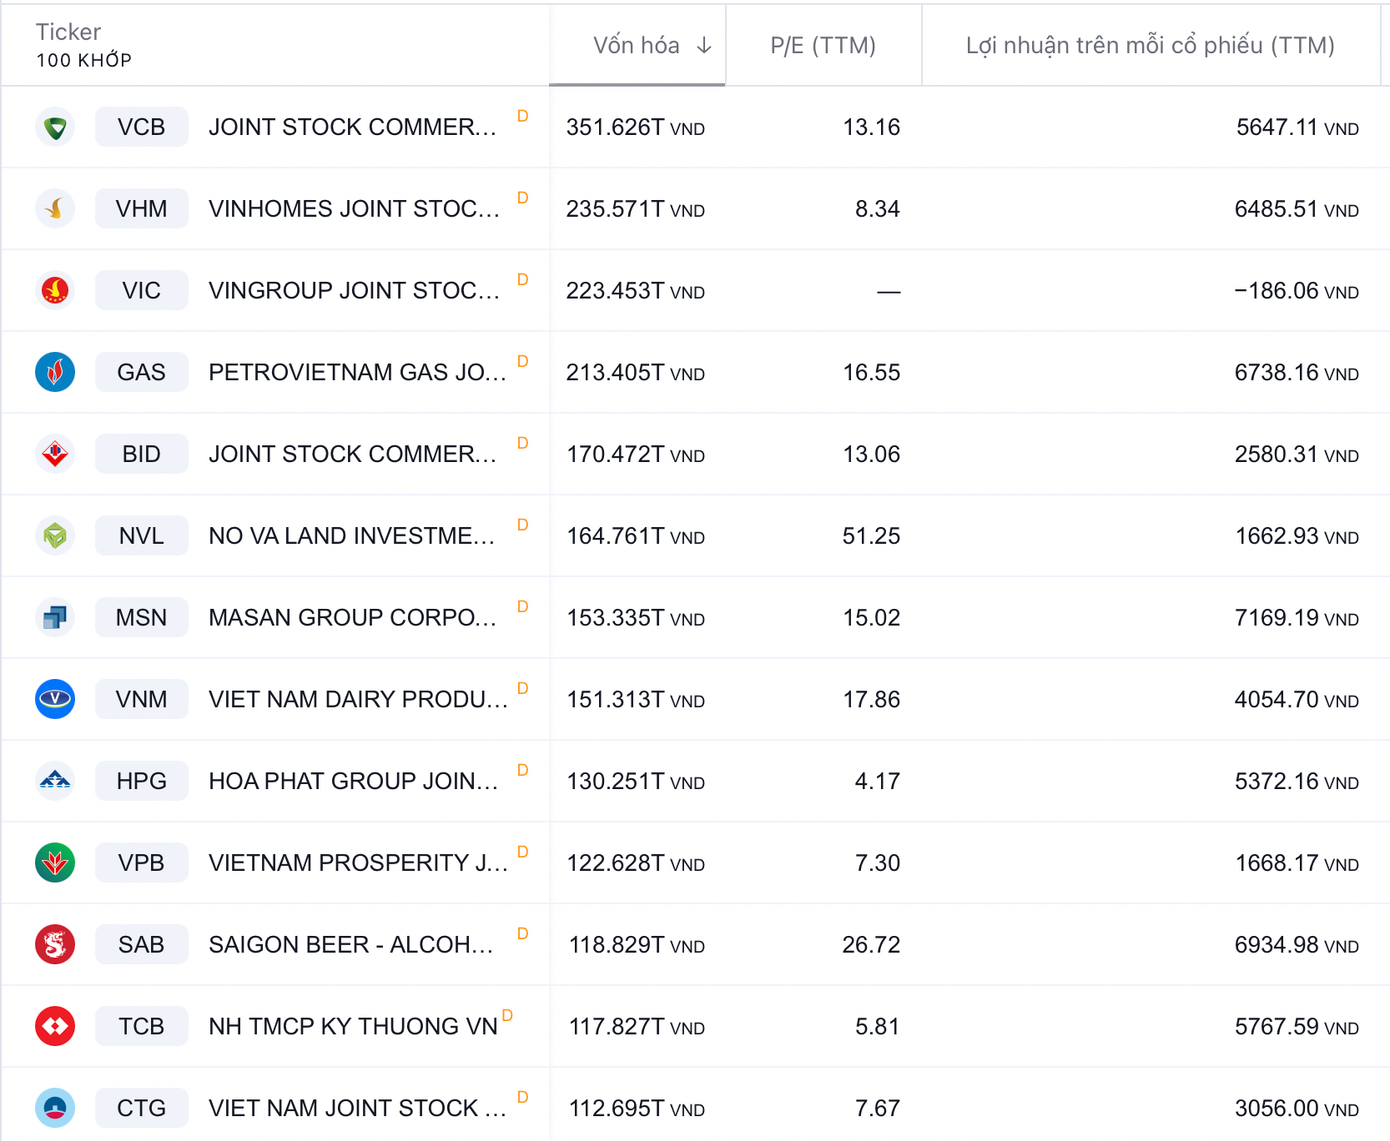Select the 100 KHỚP counter under Ticker

coord(83,60)
